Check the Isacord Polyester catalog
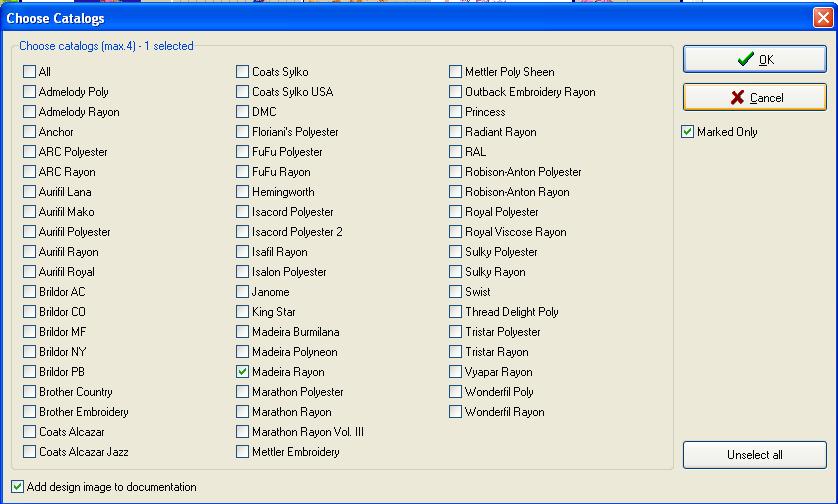 242,212
